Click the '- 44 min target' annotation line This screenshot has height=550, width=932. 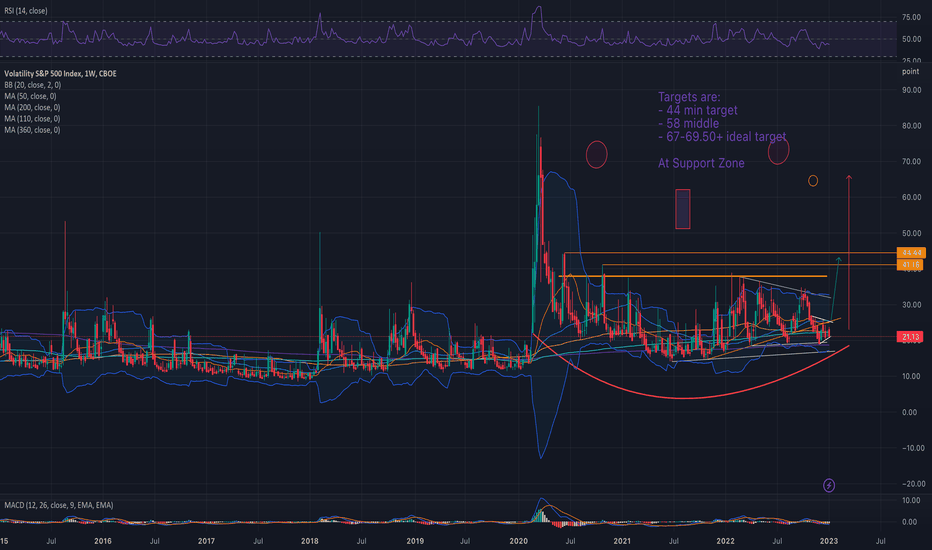(x=698, y=111)
